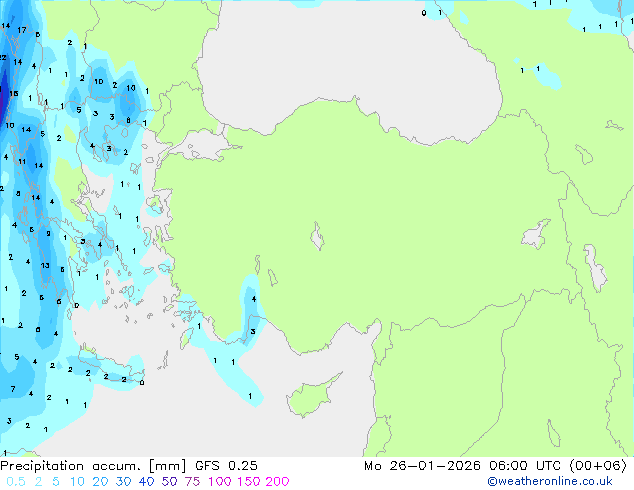634x490 pixels.
Task: Select the 150 legend value
Action: (249, 482)
